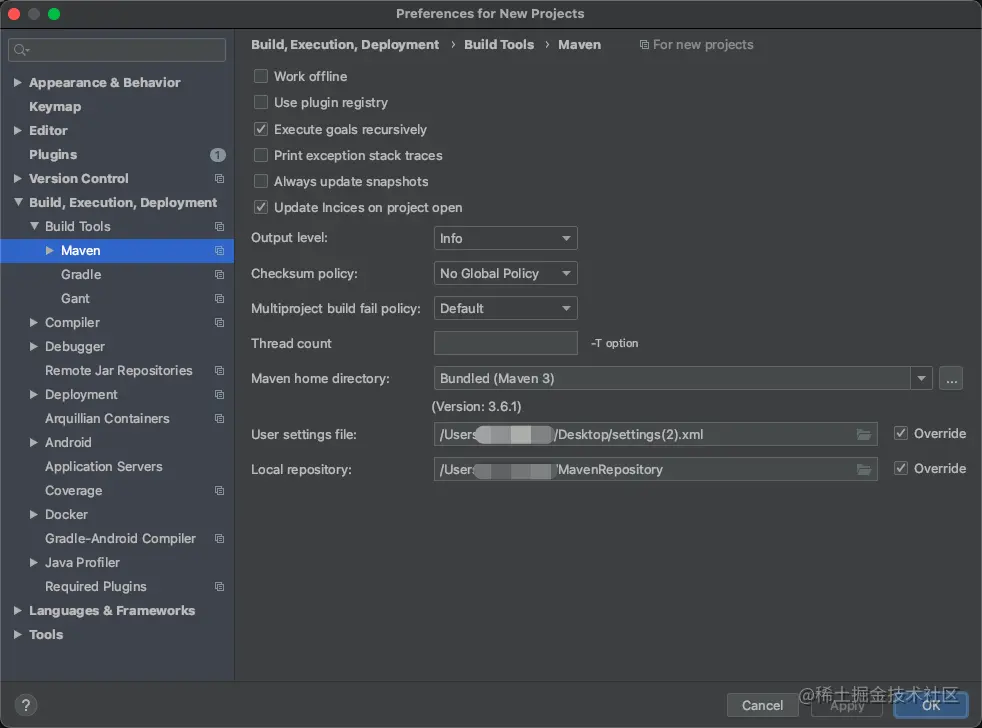Click Build Tools in the breadcrumb
Screen dimensions: 982x728
pos(499,44)
